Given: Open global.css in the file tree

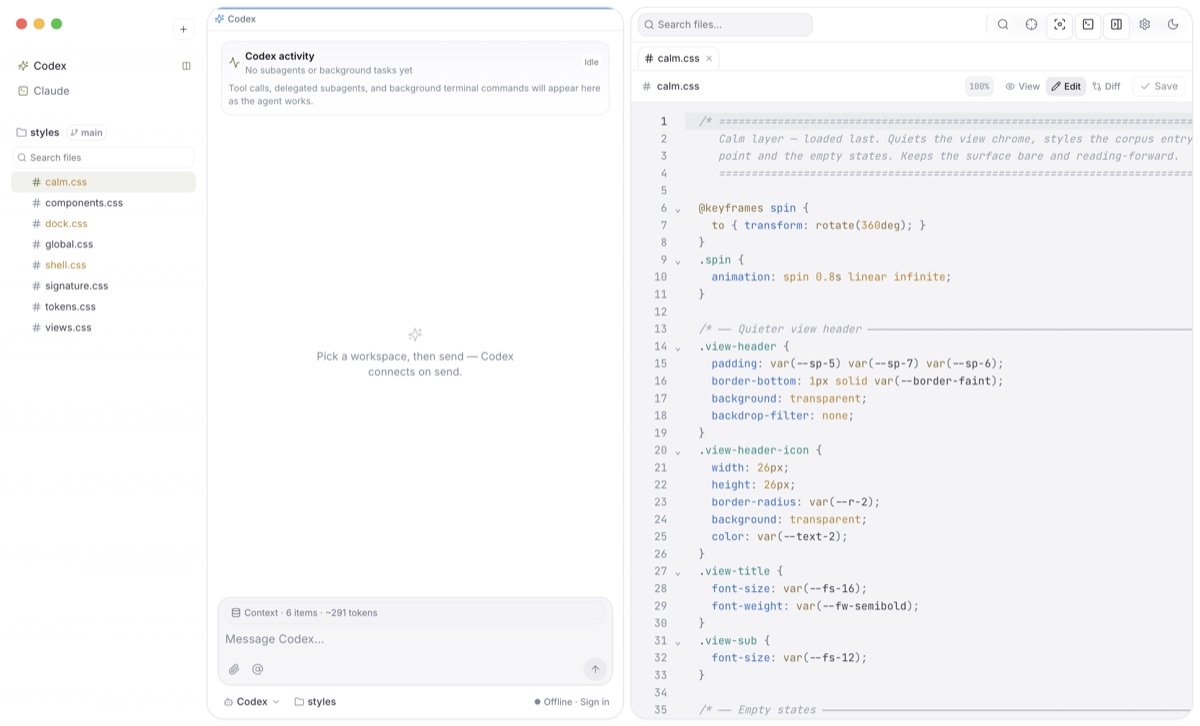Looking at the screenshot, I should 104,244.
